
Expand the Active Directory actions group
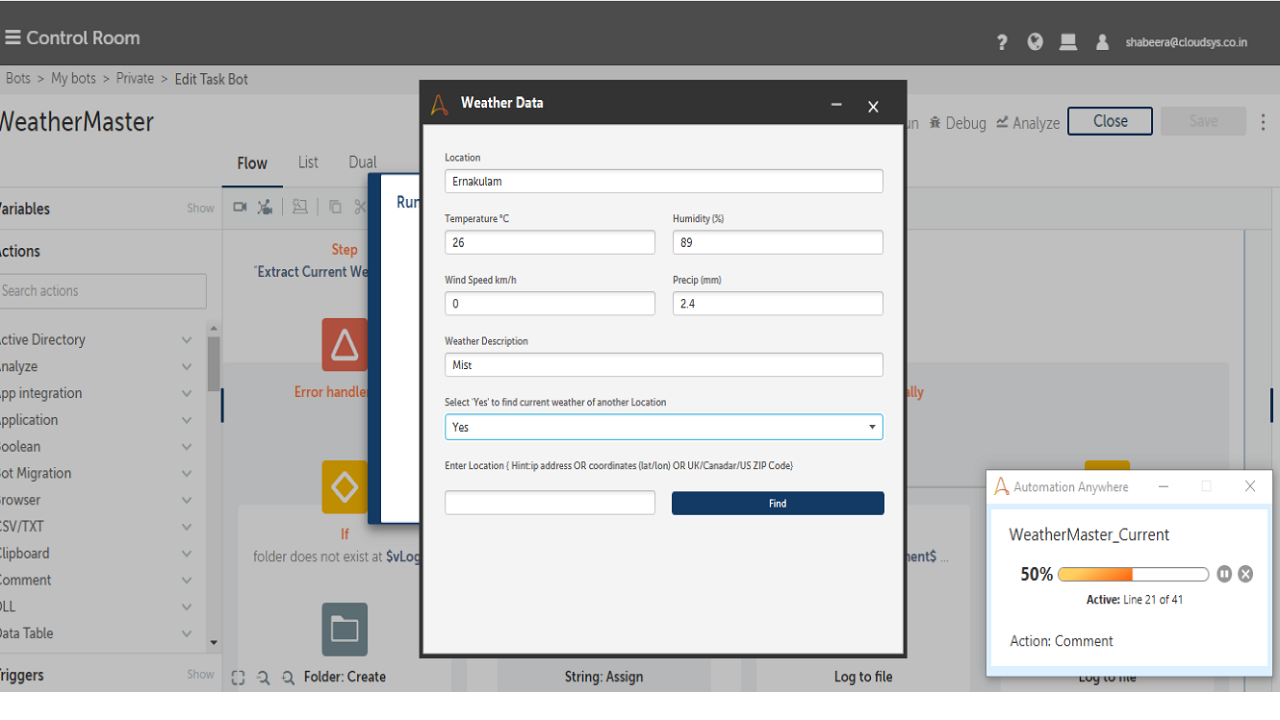(186, 340)
